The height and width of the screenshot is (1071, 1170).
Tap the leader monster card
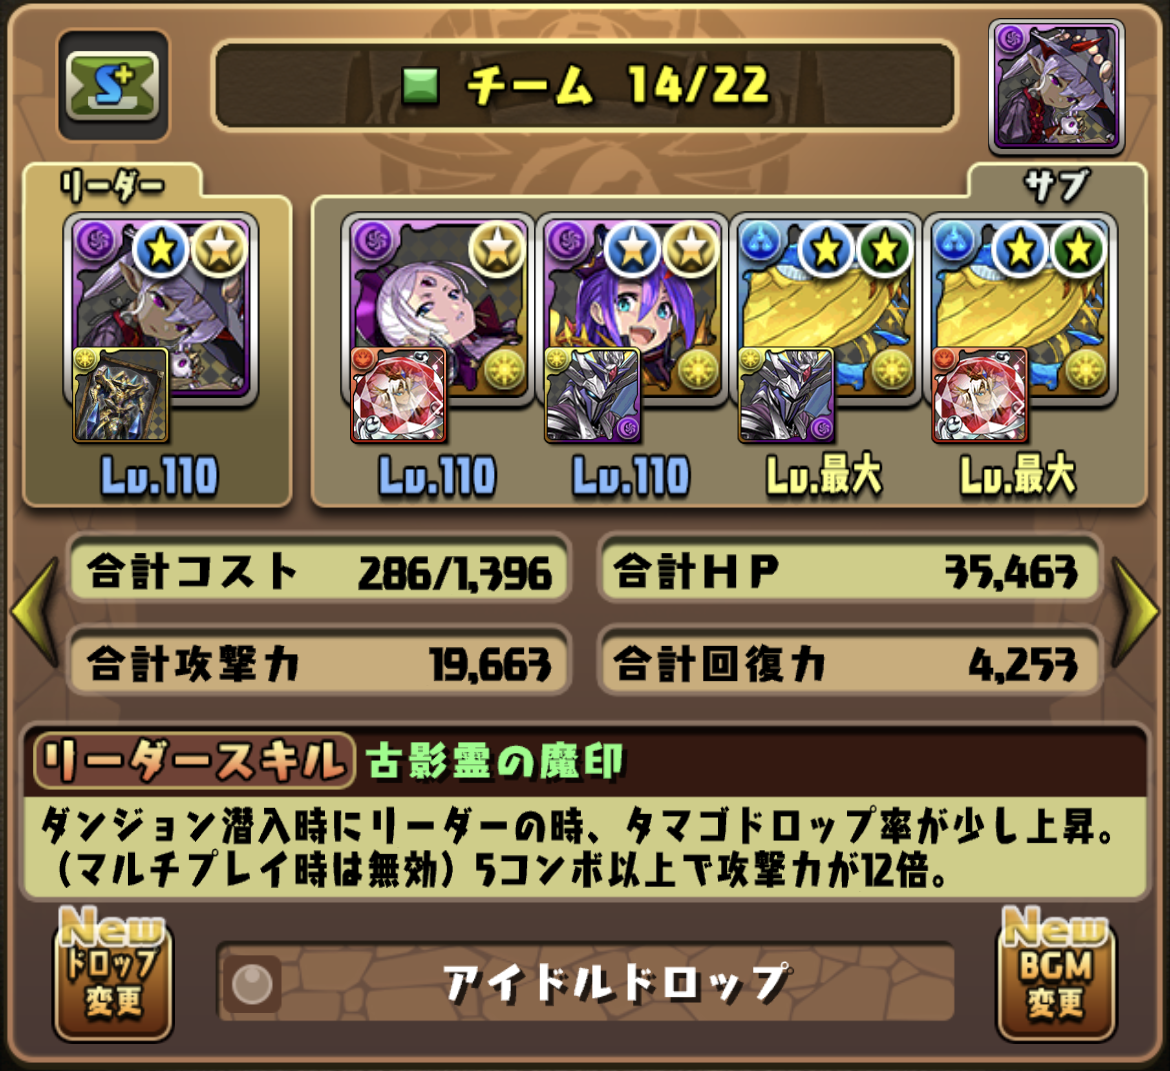(x=160, y=310)
